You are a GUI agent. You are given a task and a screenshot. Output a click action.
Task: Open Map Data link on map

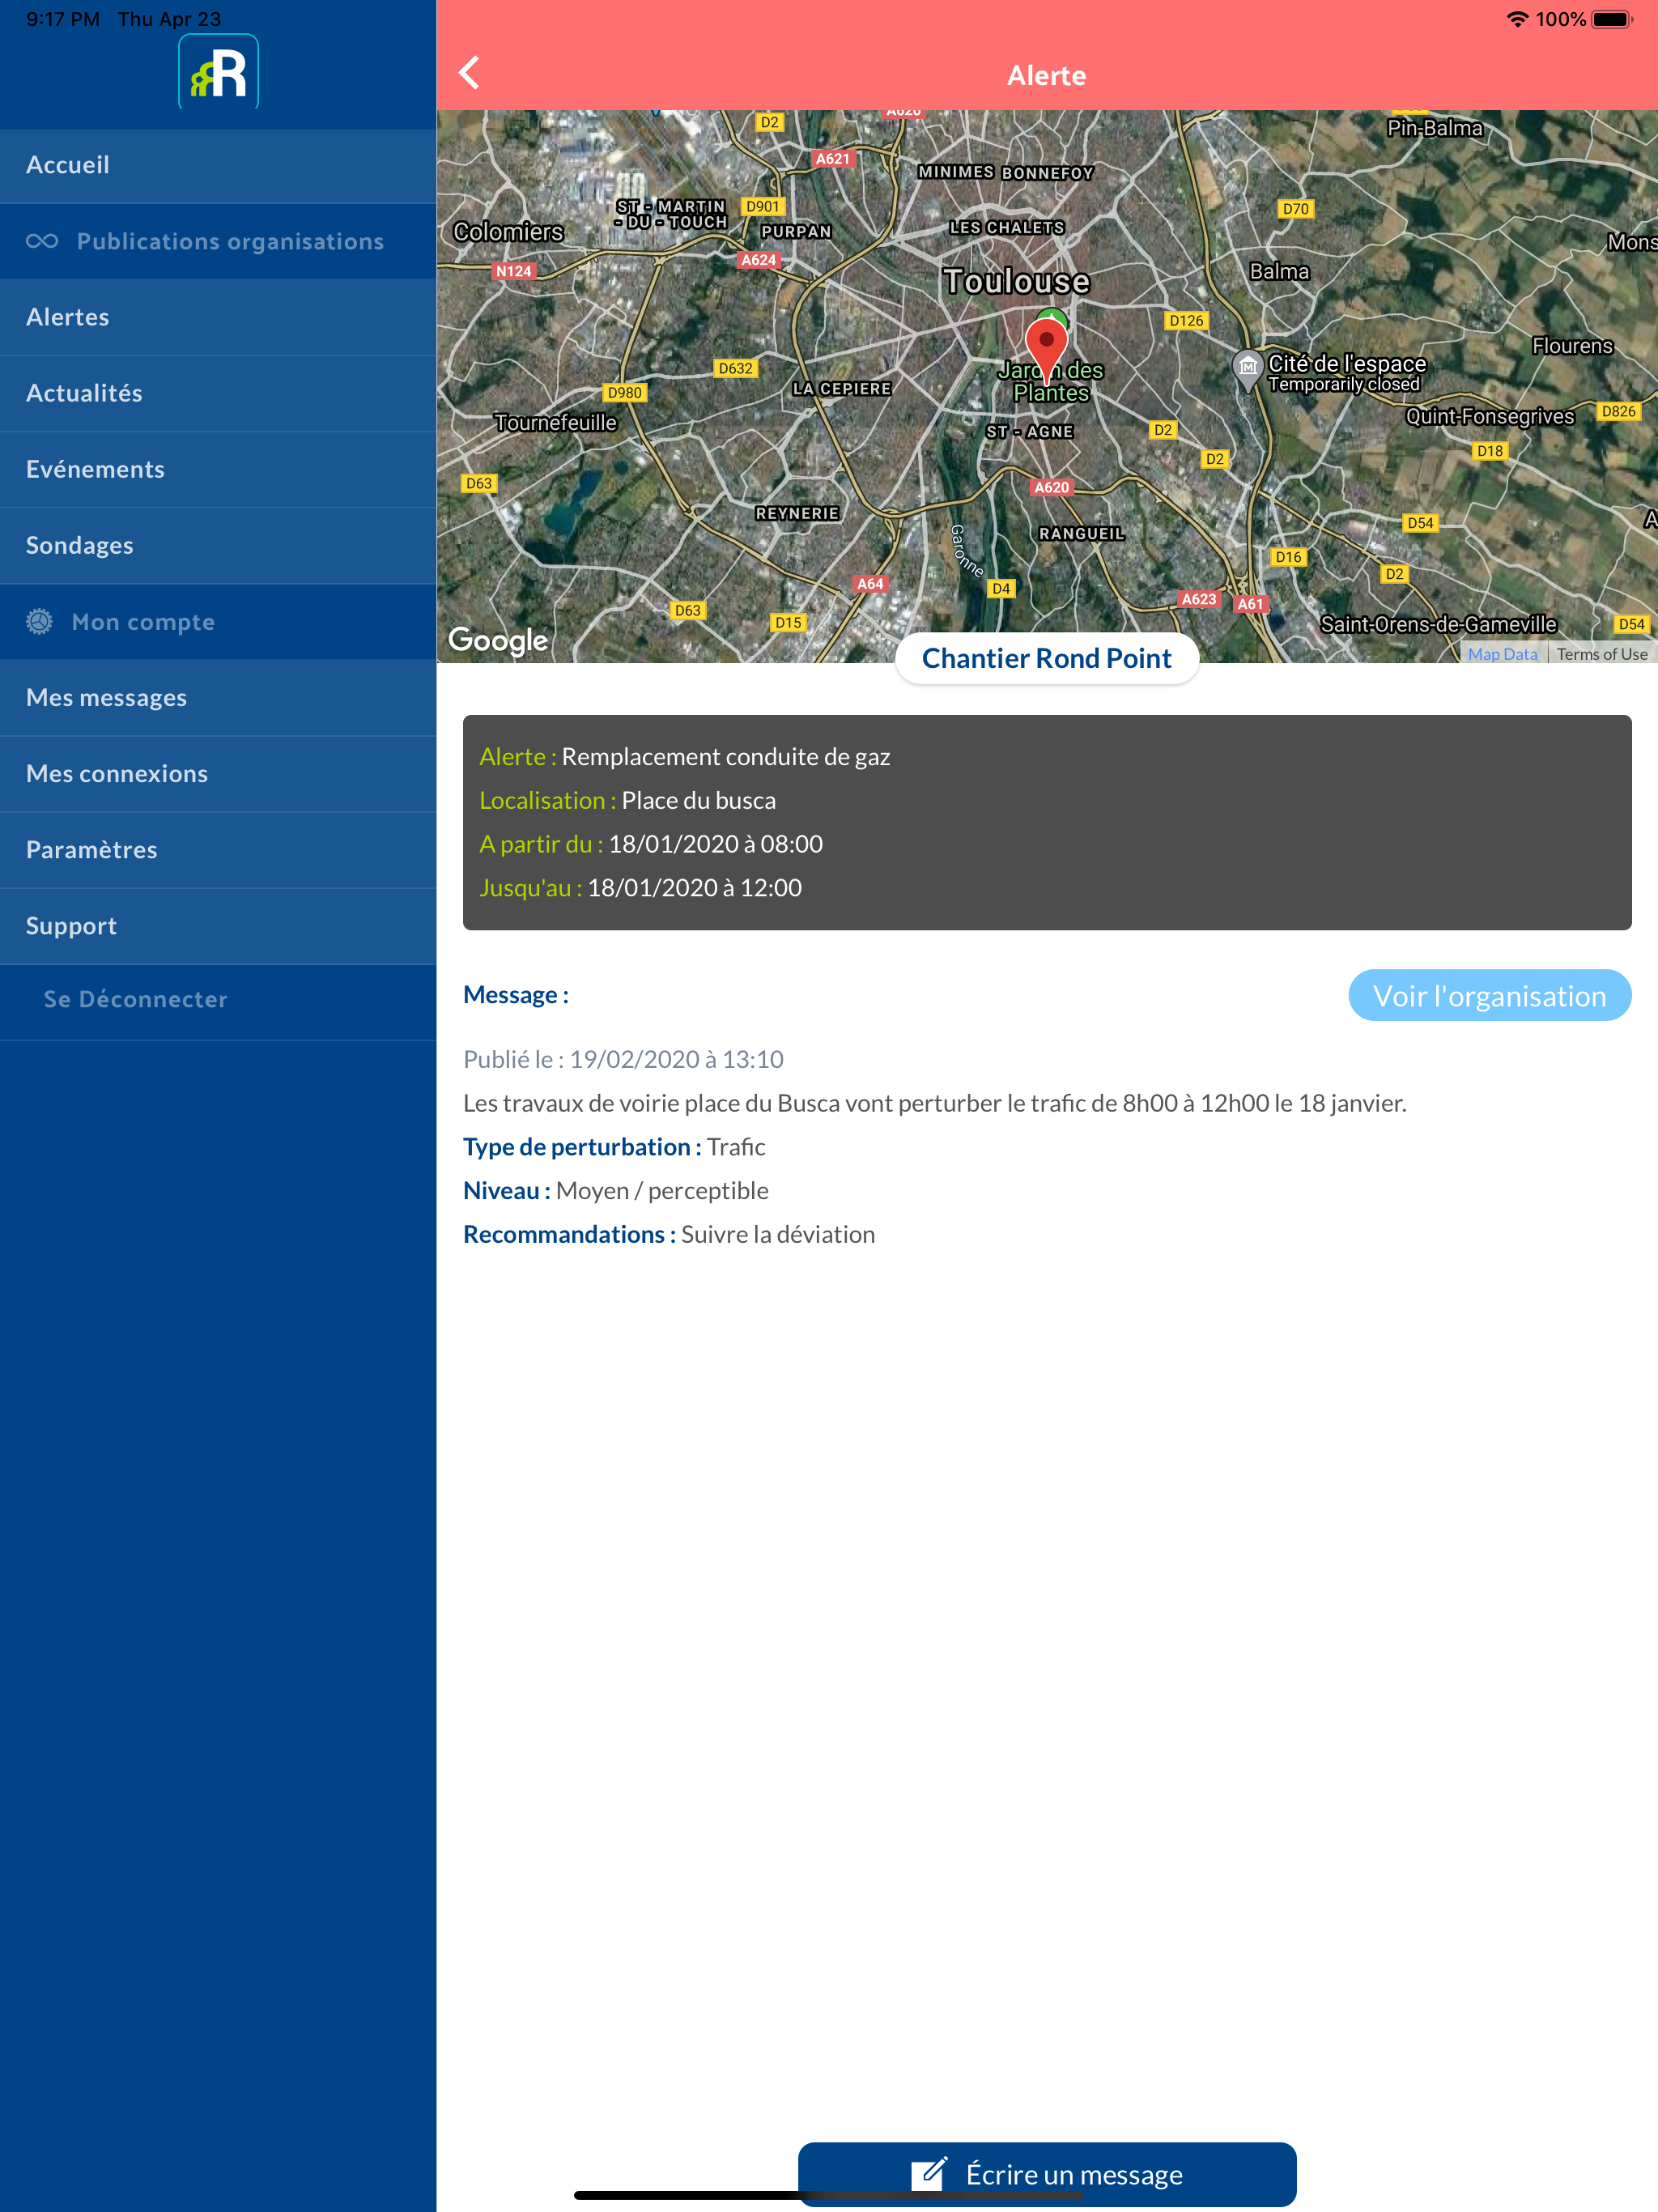tap(1502, 654)
